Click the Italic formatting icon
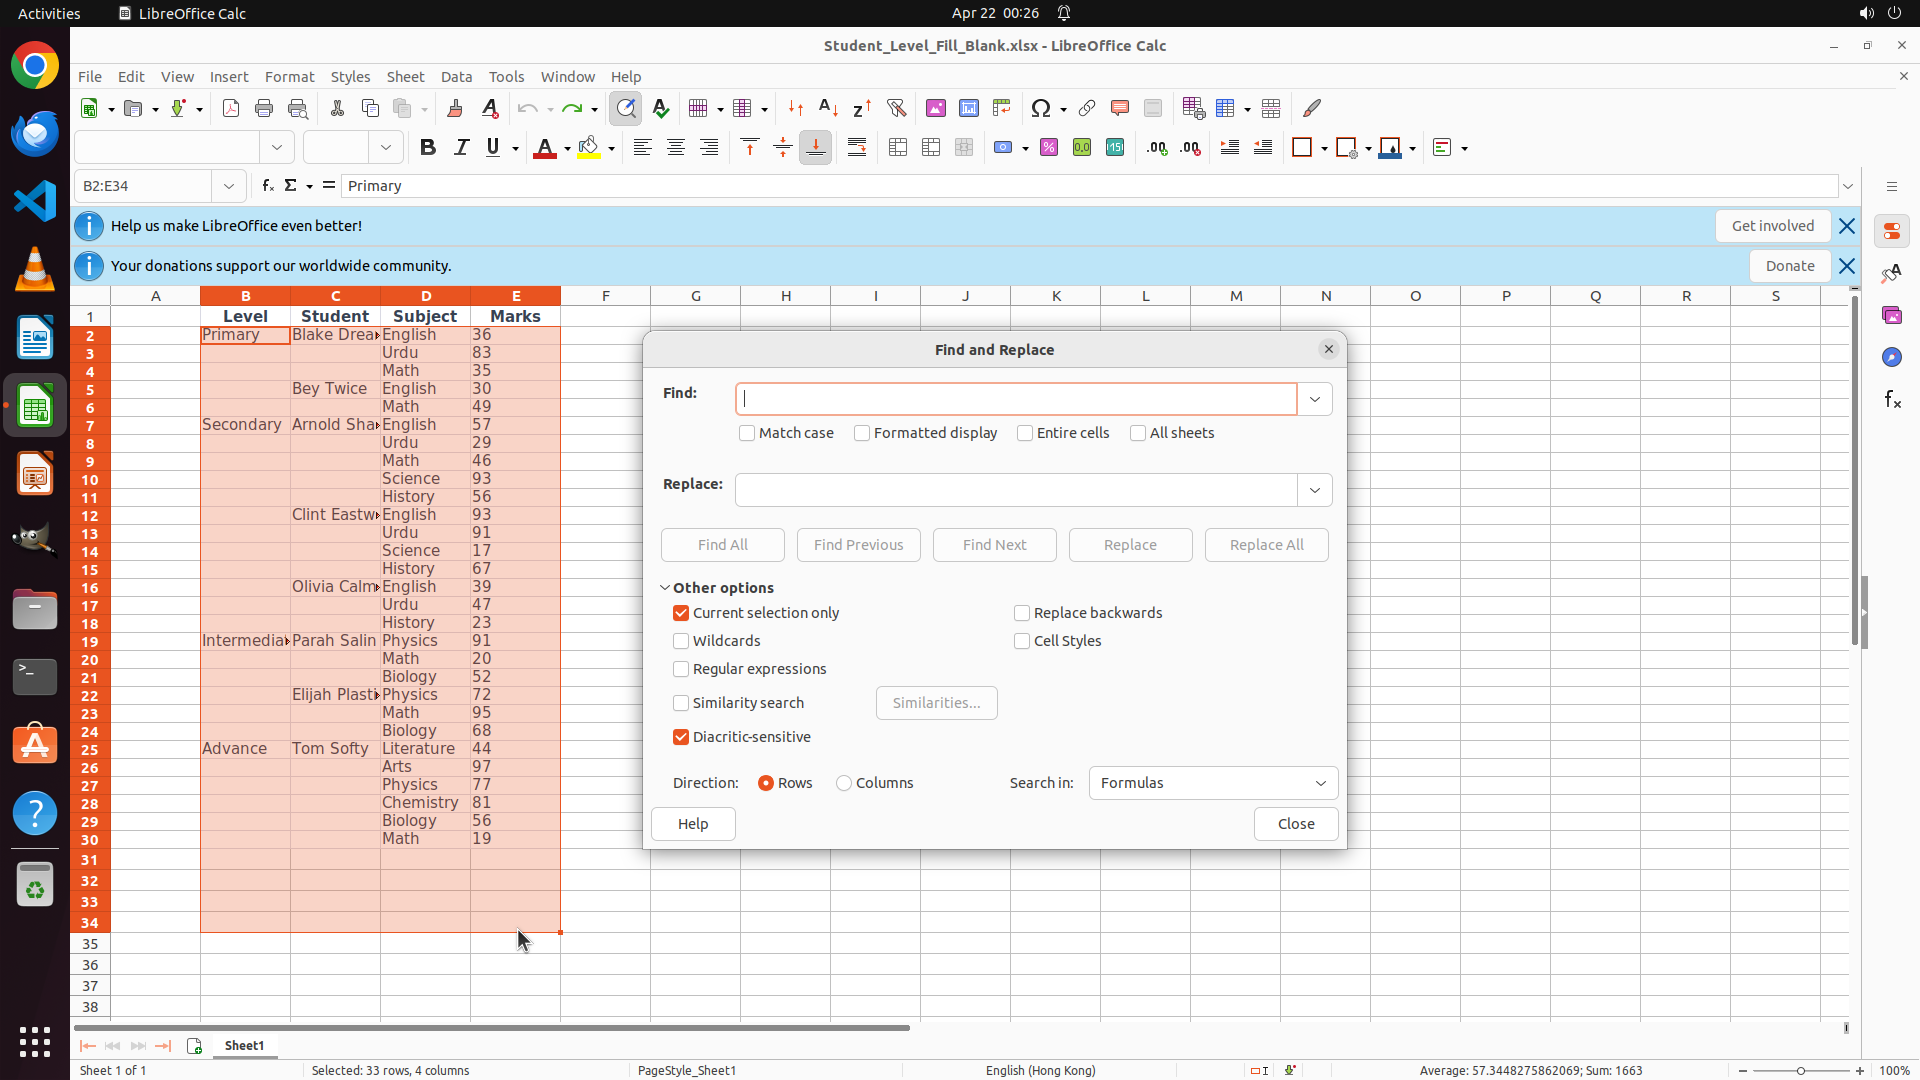The image size is (1920, 1080). click(461, 148)
